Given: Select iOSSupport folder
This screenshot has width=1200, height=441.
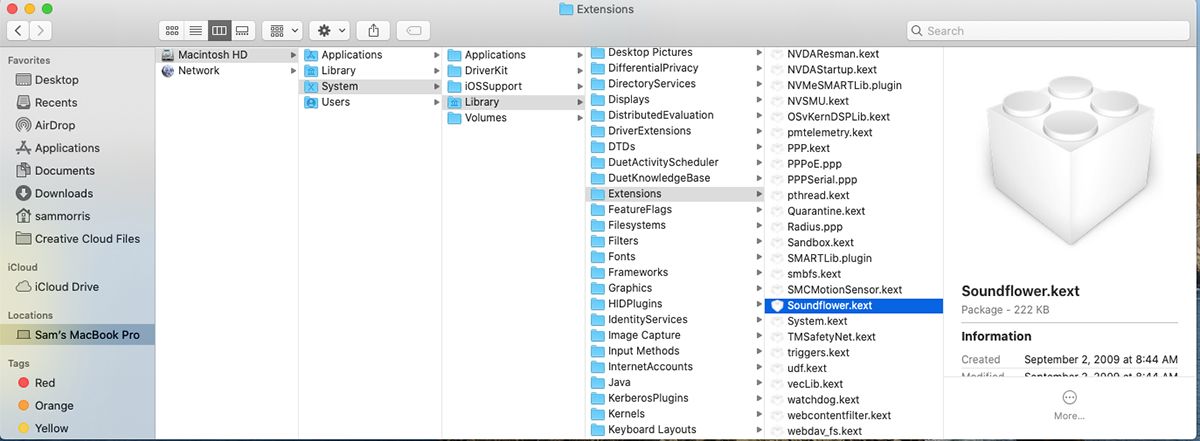Looking at the screenshot, I should coord(513,87).
